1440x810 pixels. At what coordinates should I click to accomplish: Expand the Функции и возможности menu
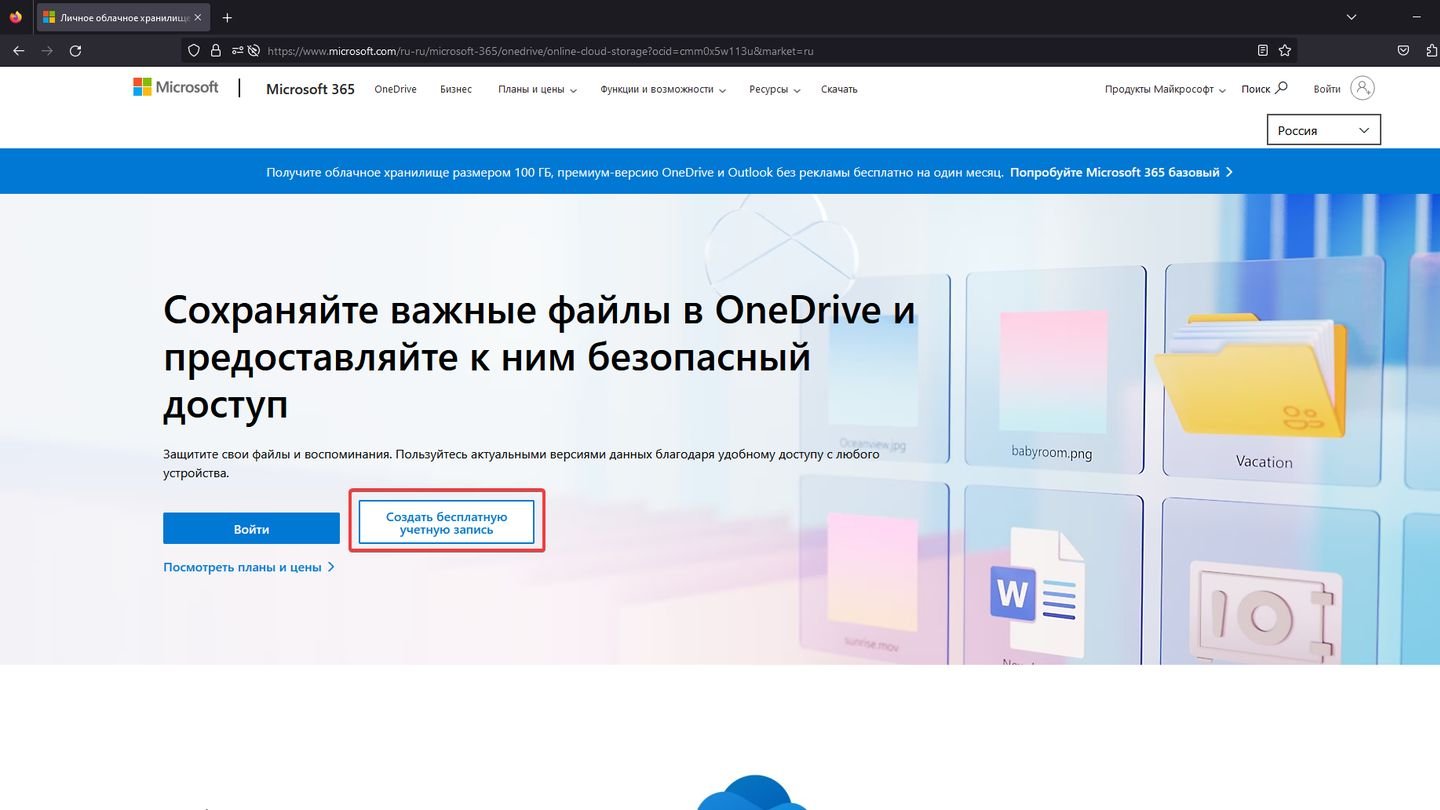(x=663, y=89)
